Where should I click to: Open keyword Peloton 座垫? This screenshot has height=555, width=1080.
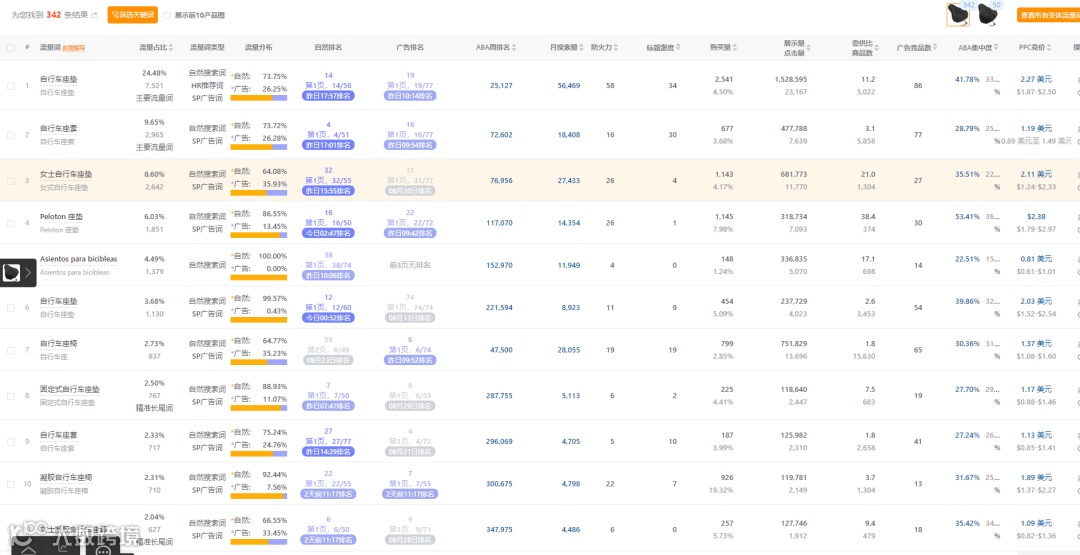[x=61, y=217]
